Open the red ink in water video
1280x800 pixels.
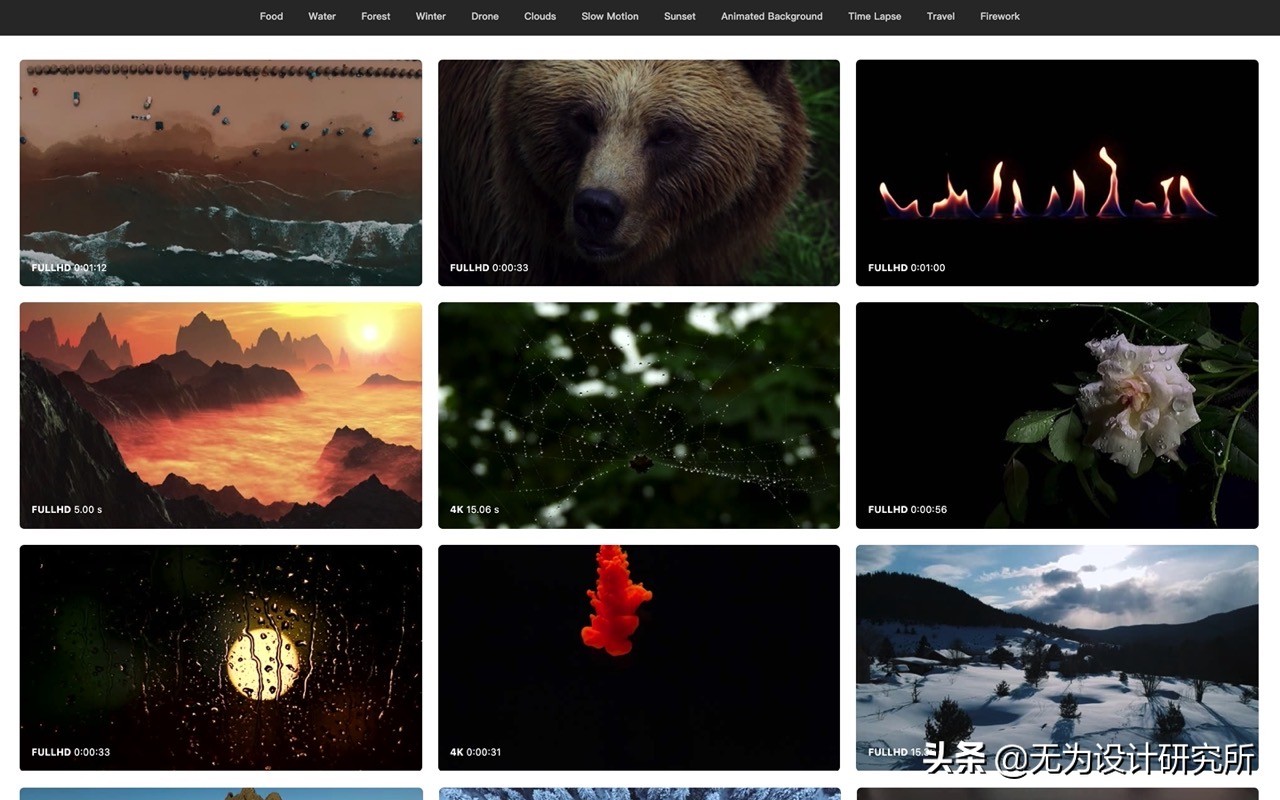[639, 658]
